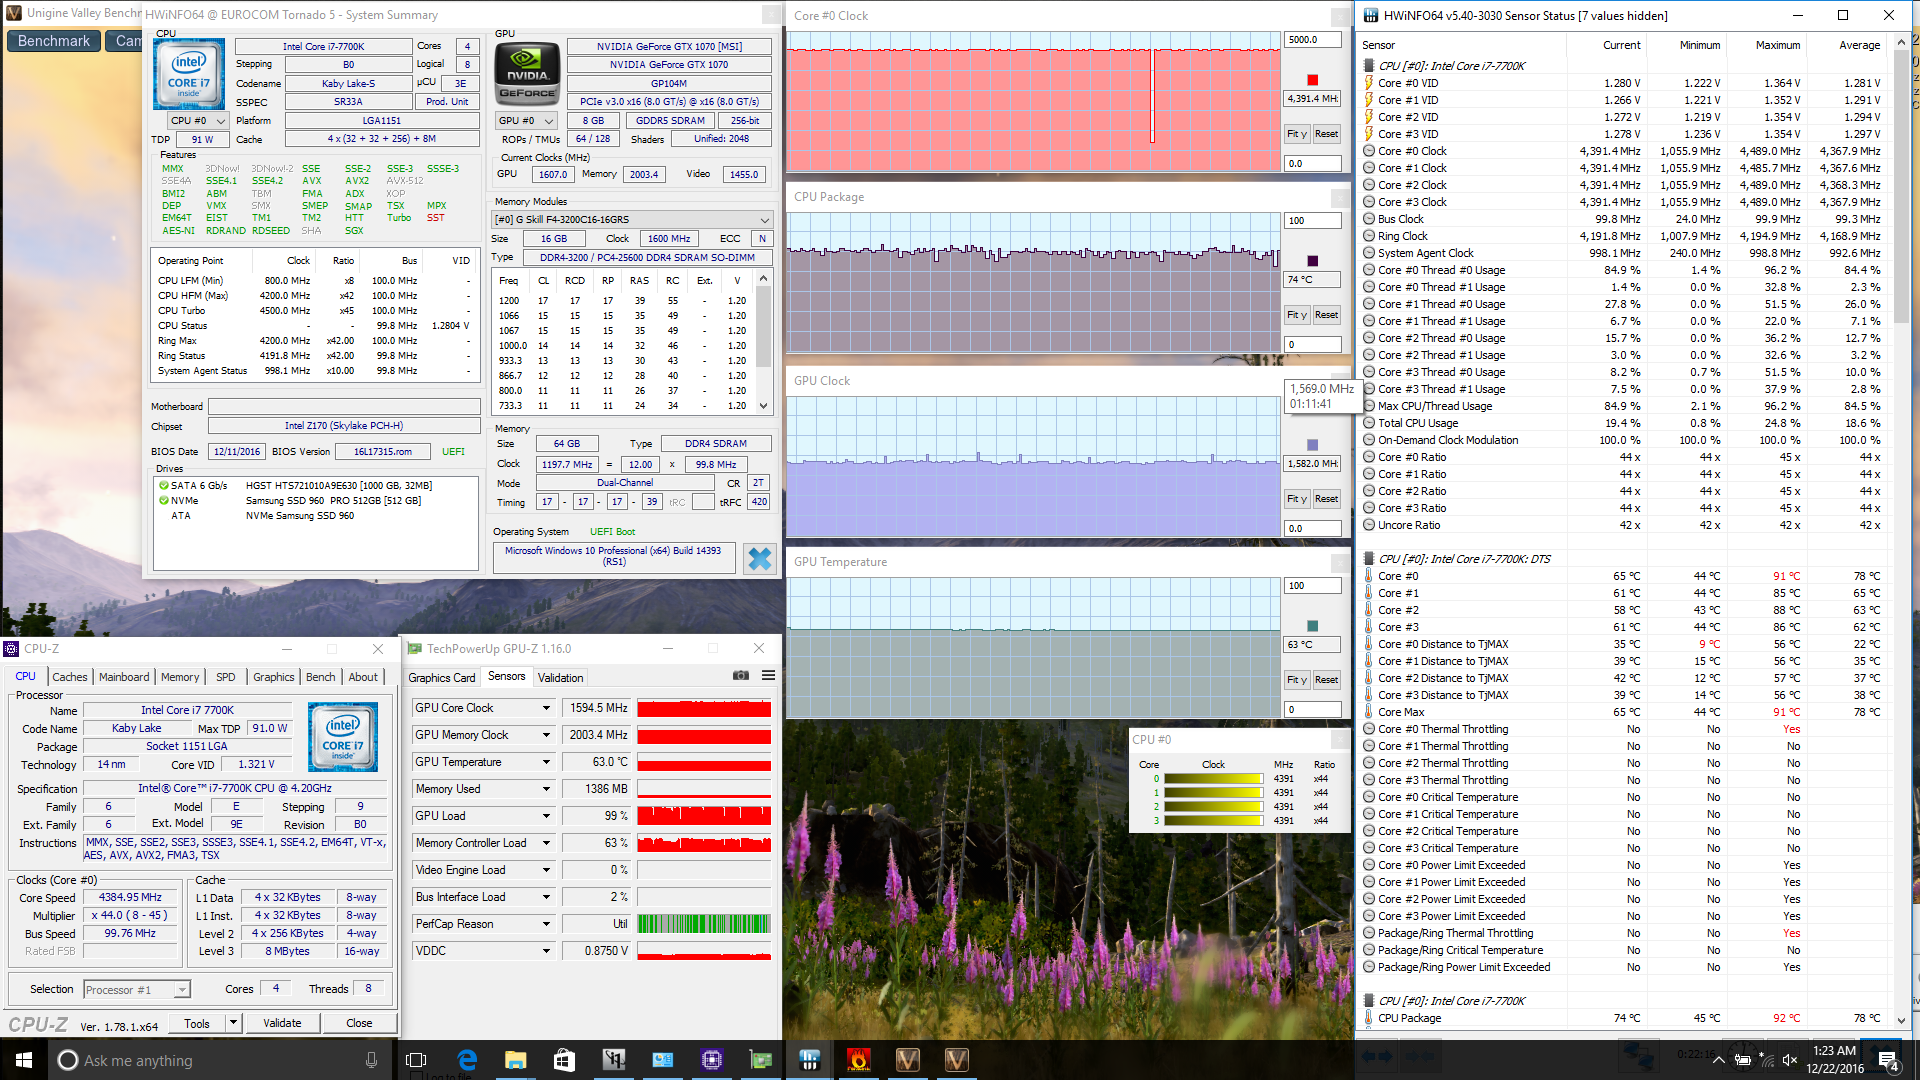Click Fit y on the CPU Package graph
This screenshot has height=1080, width=1920.
pos(1297,315)
